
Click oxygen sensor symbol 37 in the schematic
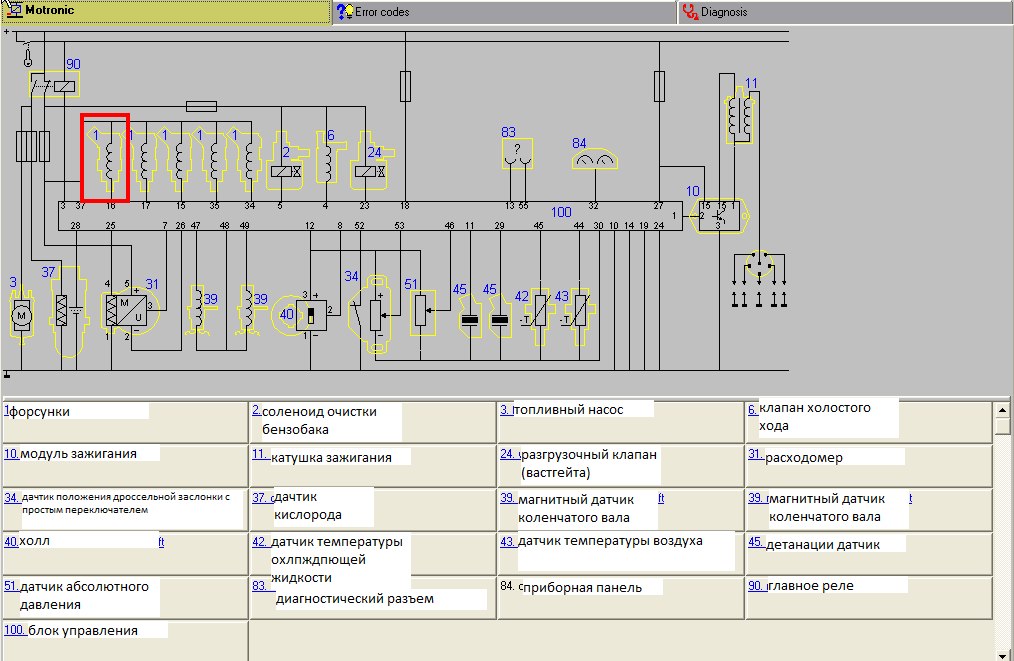coord(66,310)
